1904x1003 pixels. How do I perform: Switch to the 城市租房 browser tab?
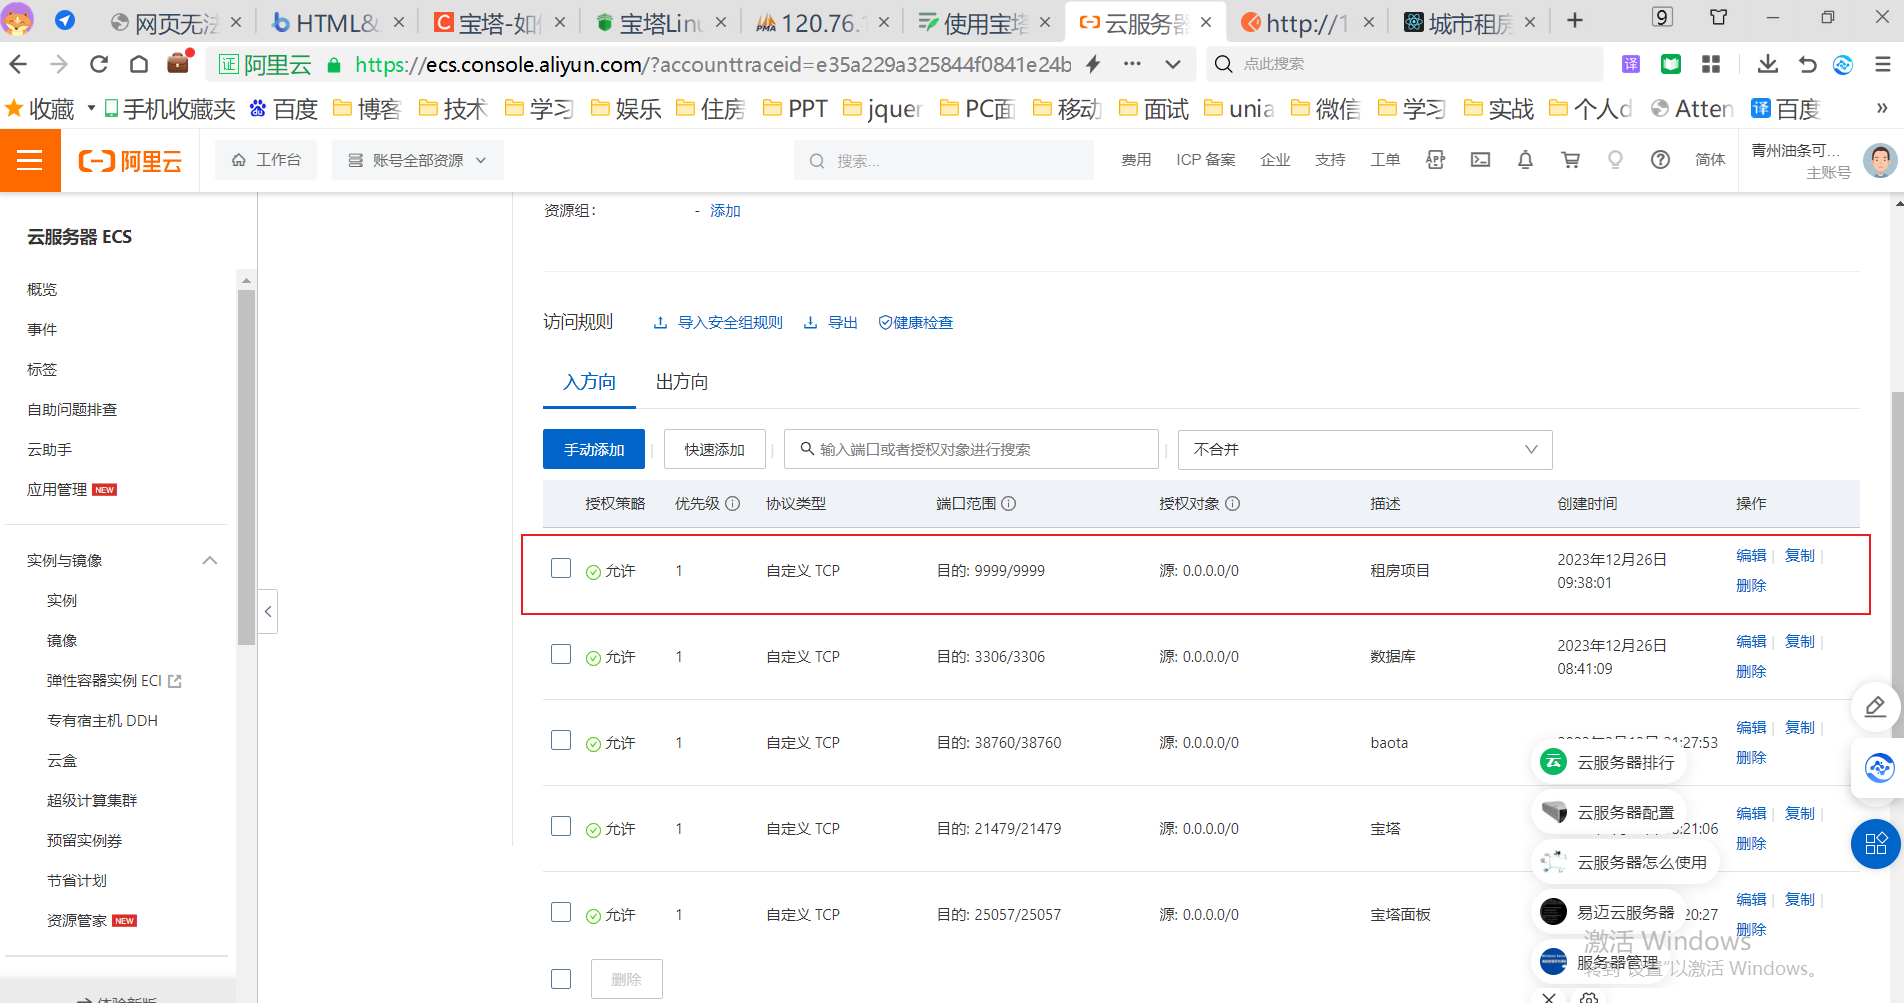(1470, 22)
